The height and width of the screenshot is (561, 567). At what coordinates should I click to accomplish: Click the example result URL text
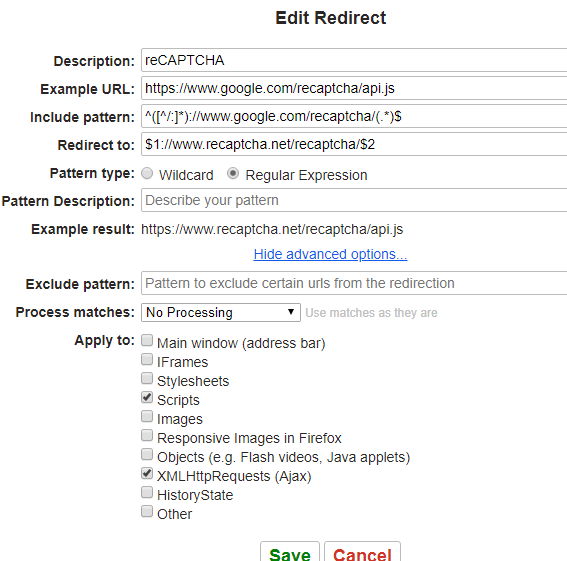pos(272,229)
